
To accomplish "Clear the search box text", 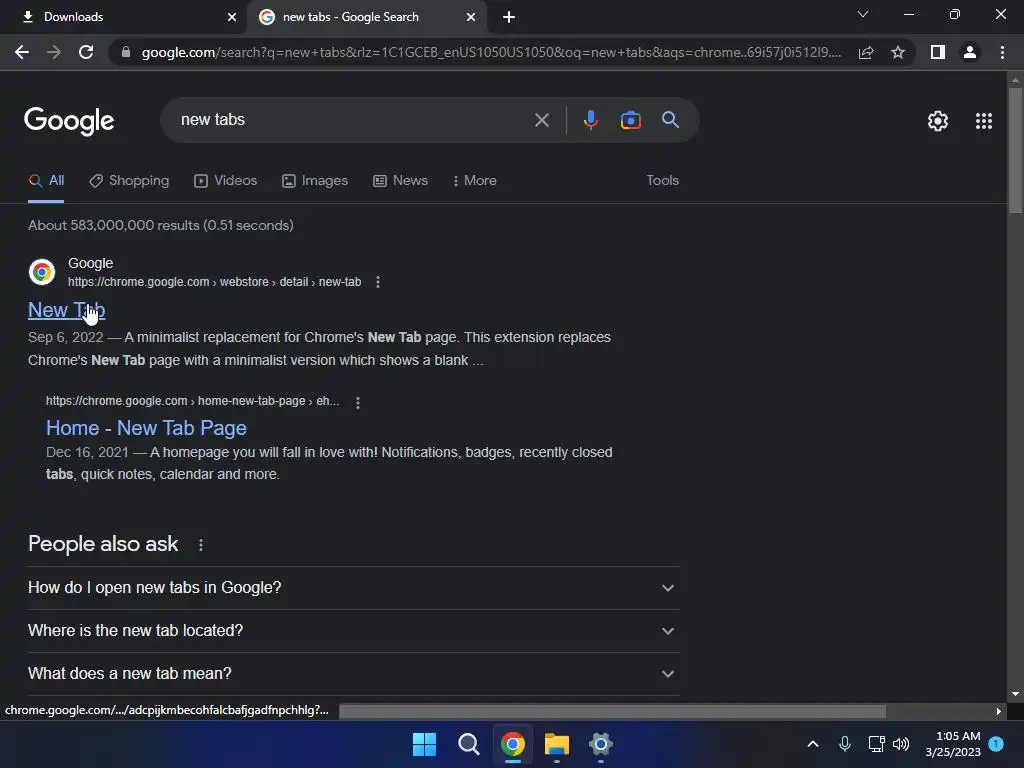I will pyautogui.click(x=541, y=120).
